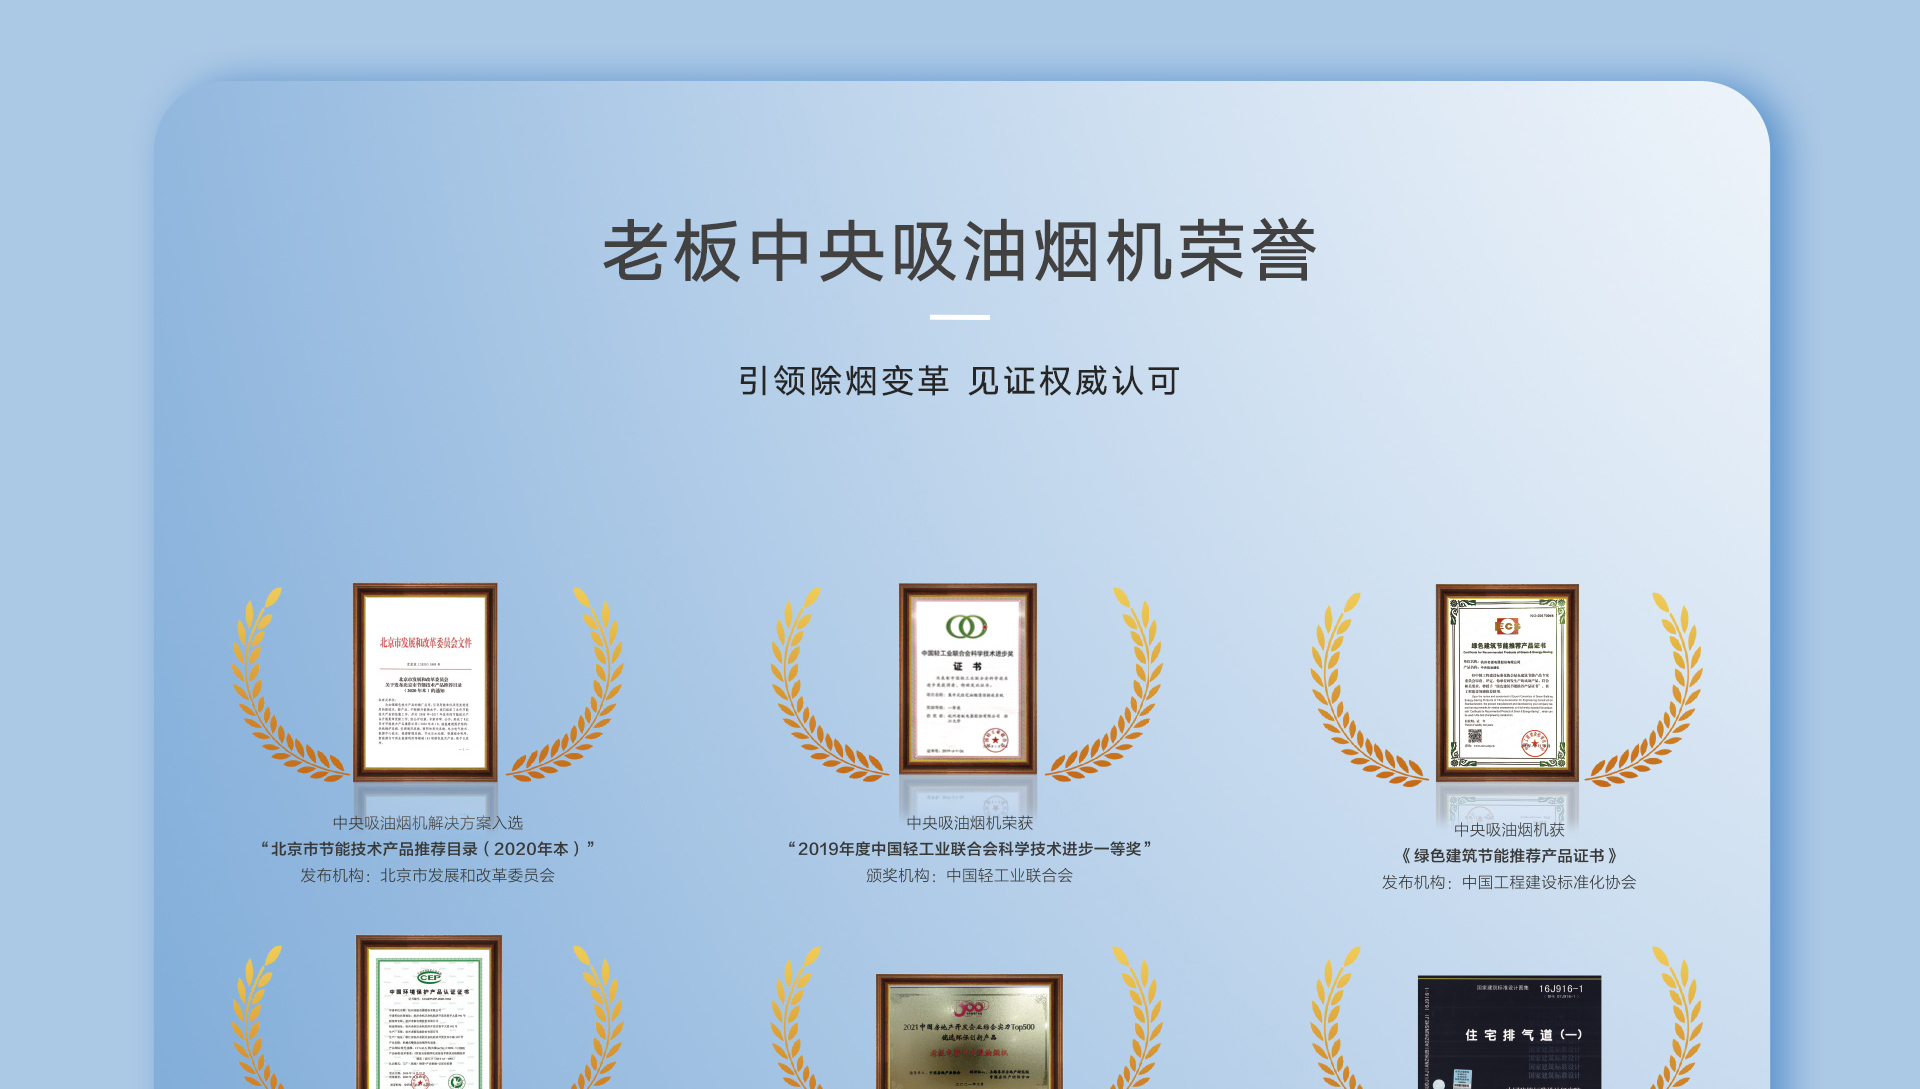Click the caption 北京市节能技术产品推荐目录（2020年本）

(428, 849)
